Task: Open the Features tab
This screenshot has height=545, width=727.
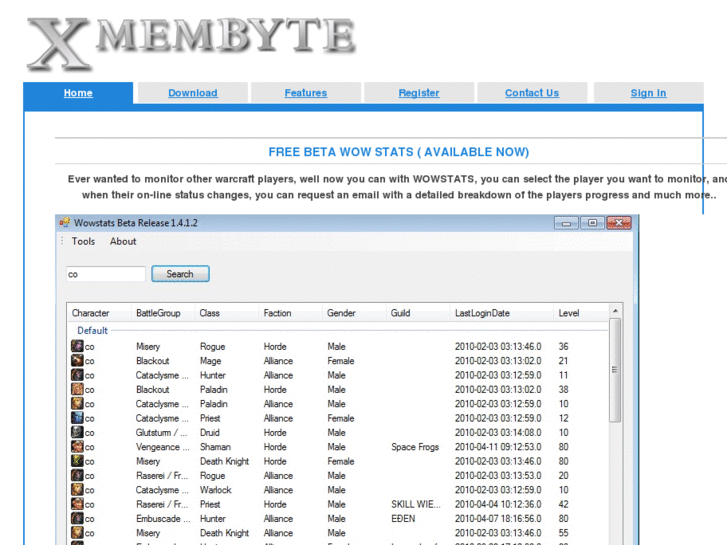Action: tap(306, 93)
